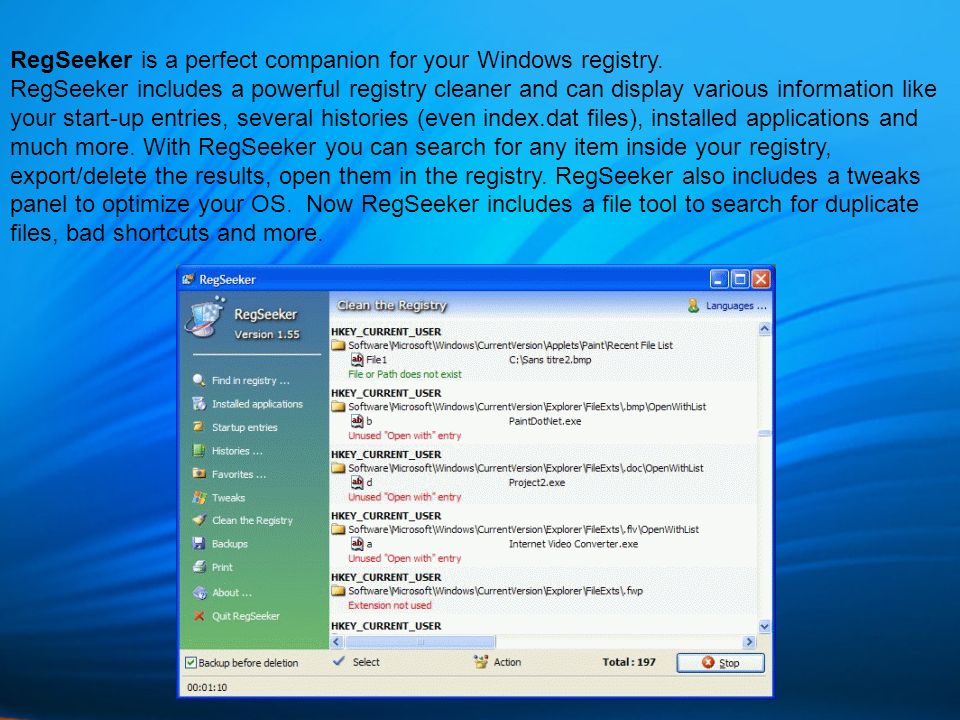Viewport: 960px width, 720px height.
Task: Click the Startup entries icon
Action: pyautogui.click(x=198, y=427)
